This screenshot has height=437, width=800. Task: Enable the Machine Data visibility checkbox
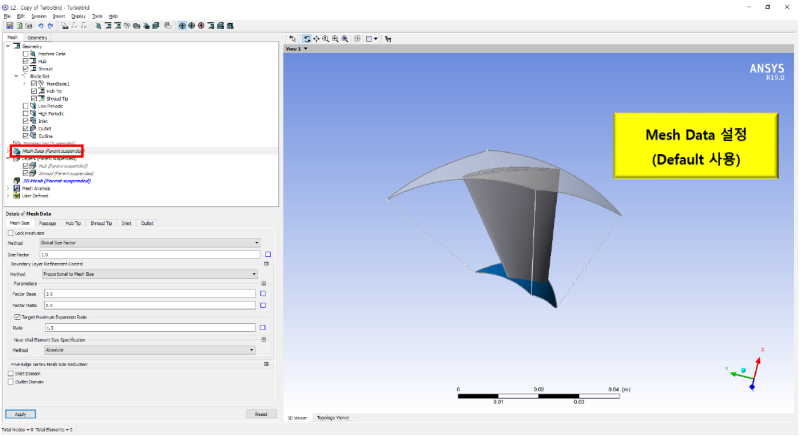[26, 54]
